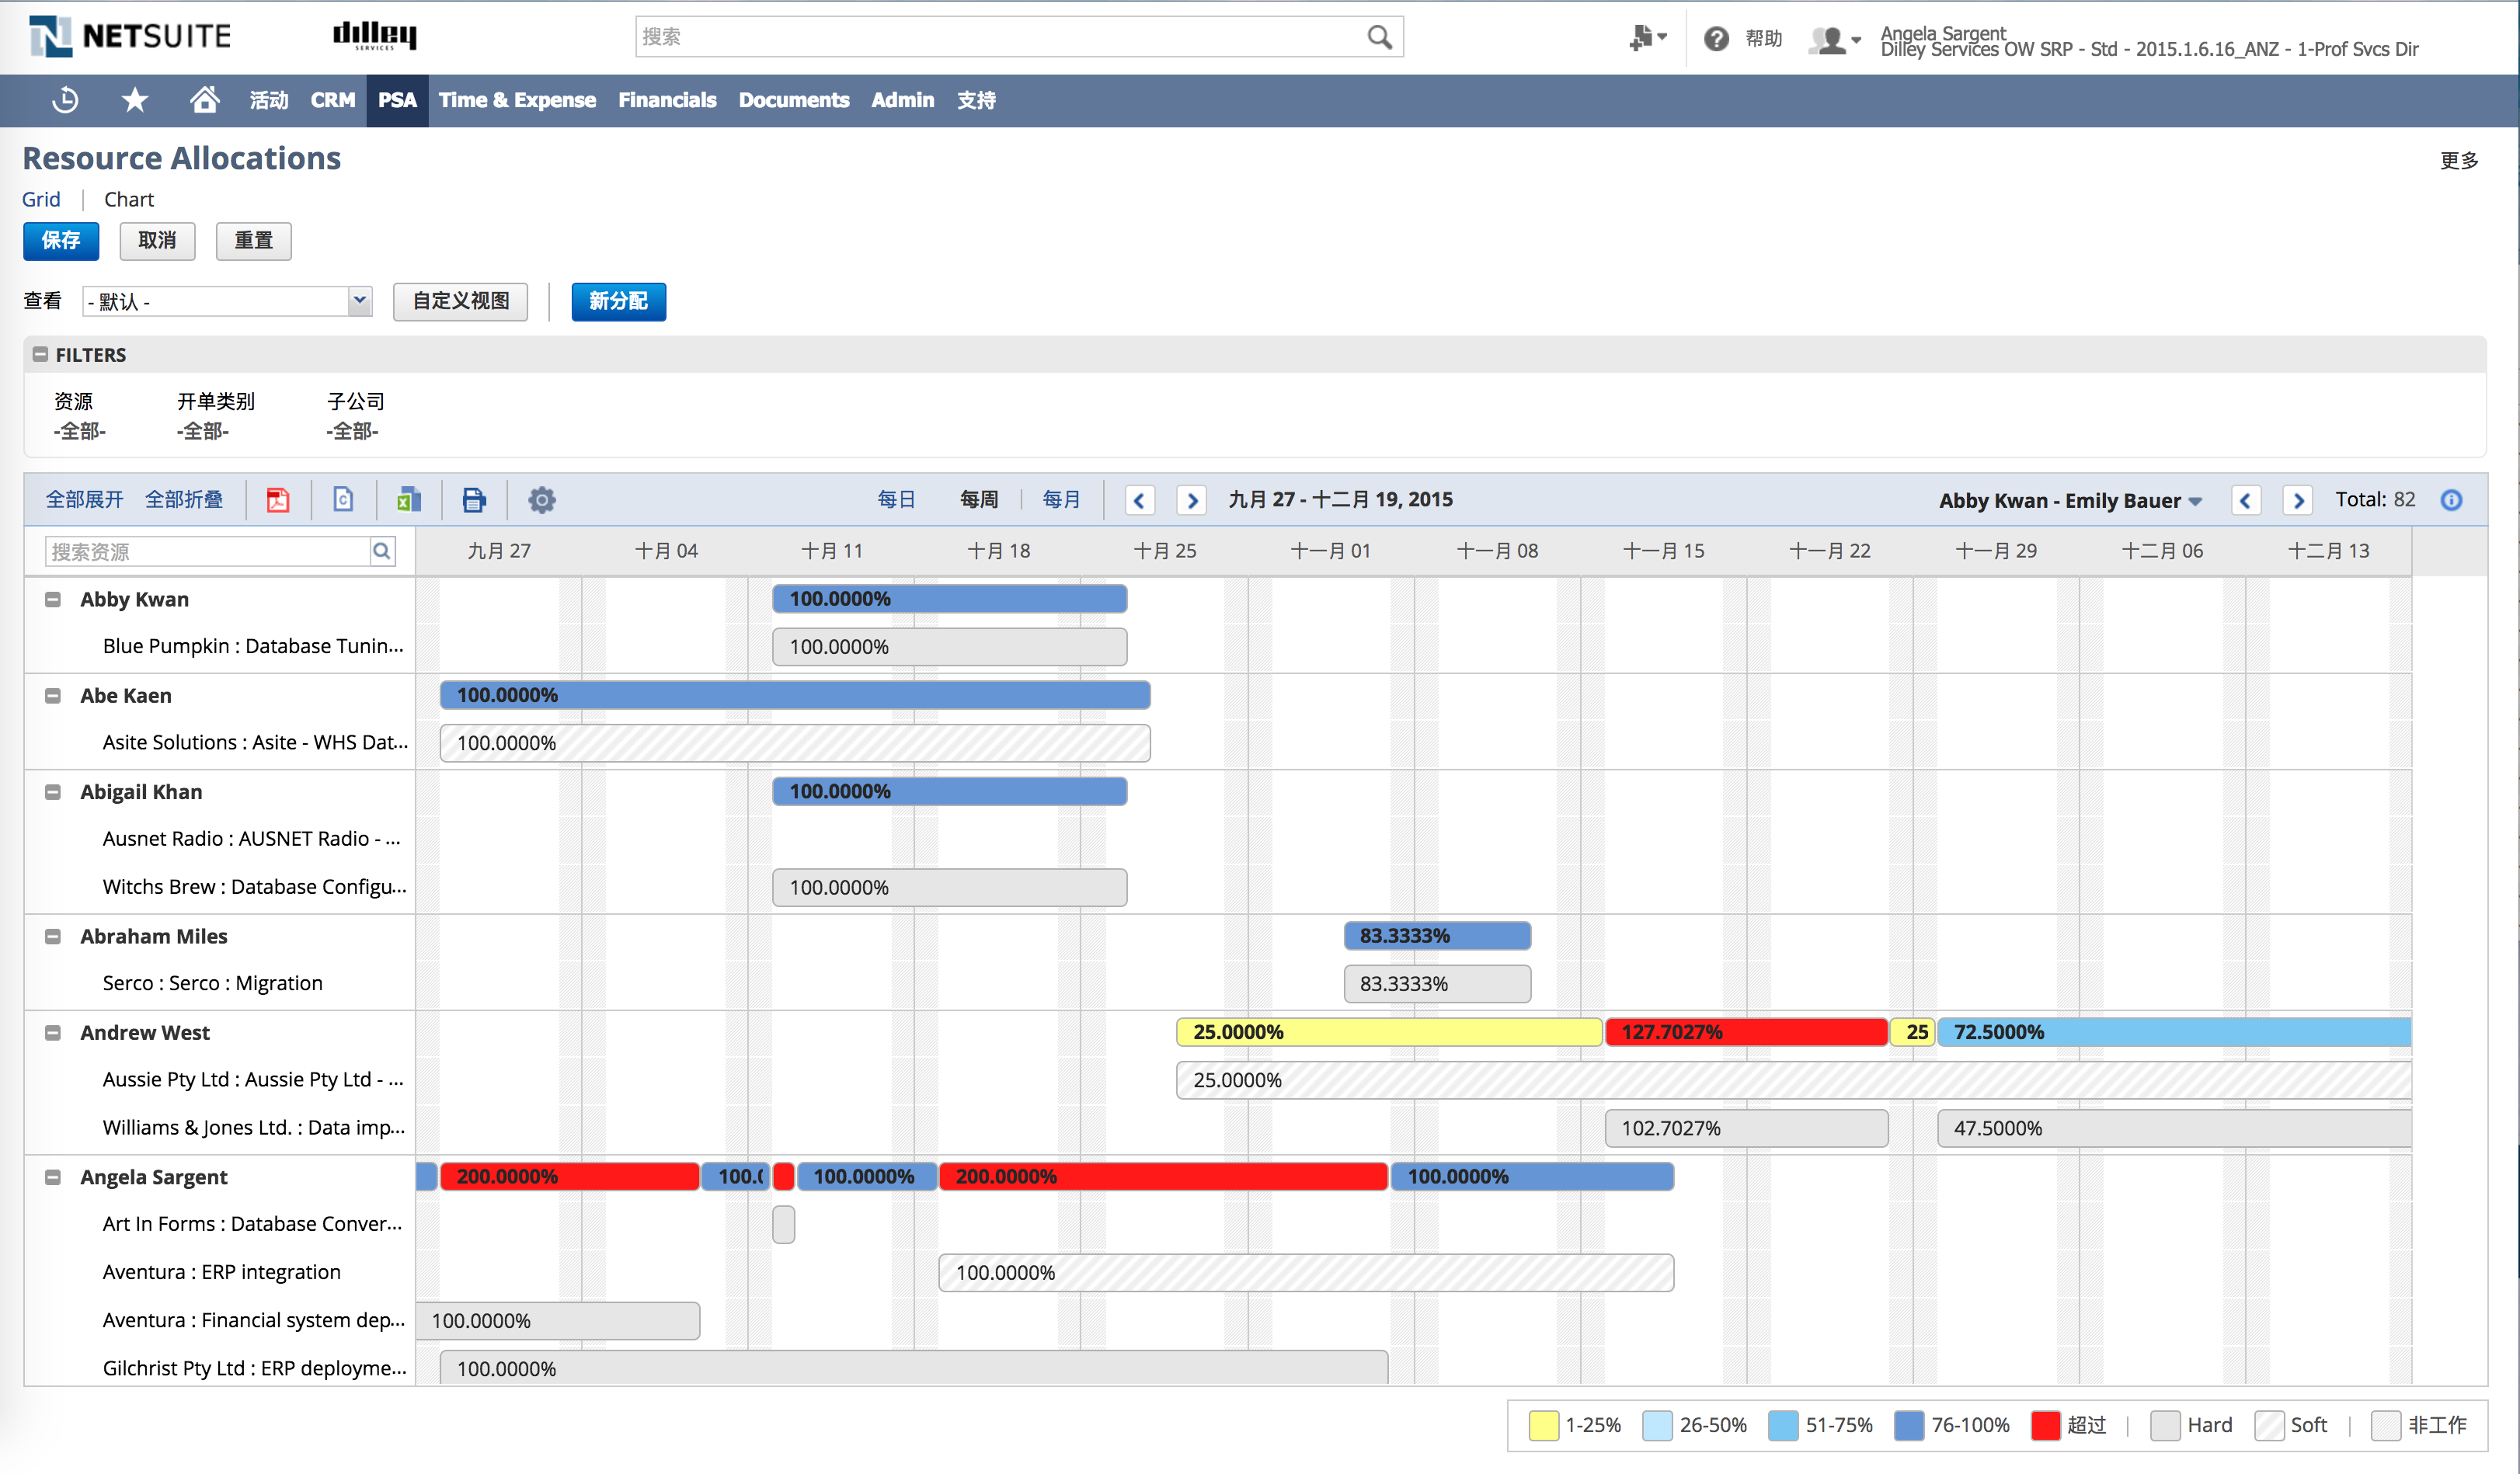Collapse the FILTERS section

pyautogui.click(x=41, y=355)
